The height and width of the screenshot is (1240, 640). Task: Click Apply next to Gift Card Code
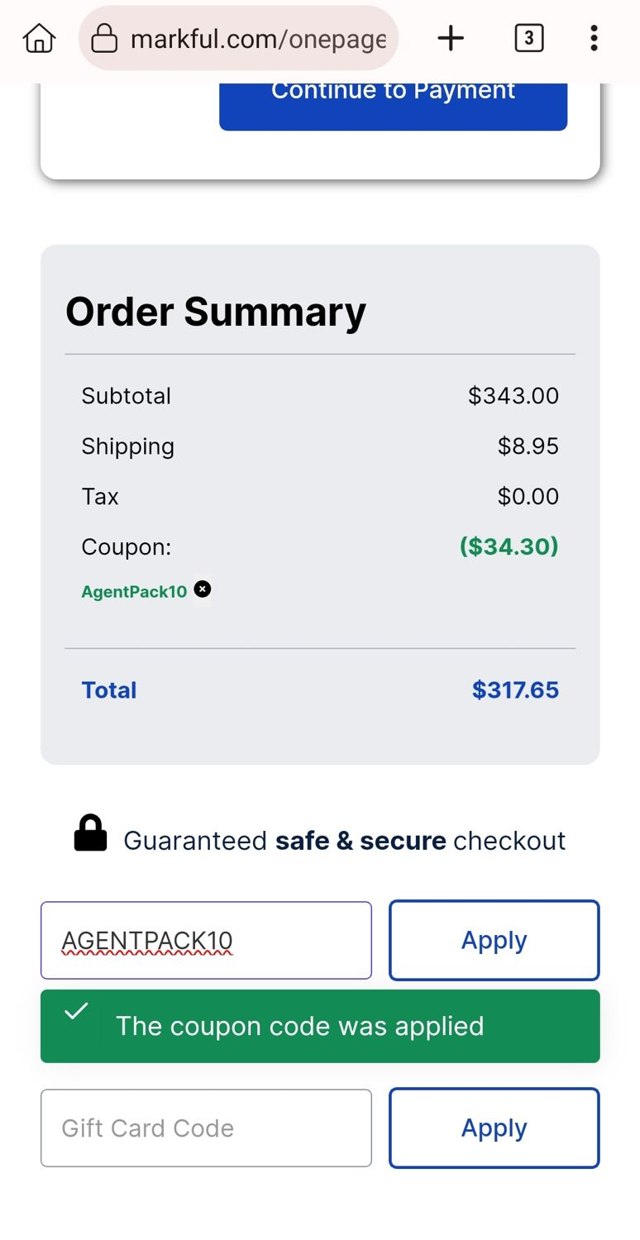click(494, 1128)
